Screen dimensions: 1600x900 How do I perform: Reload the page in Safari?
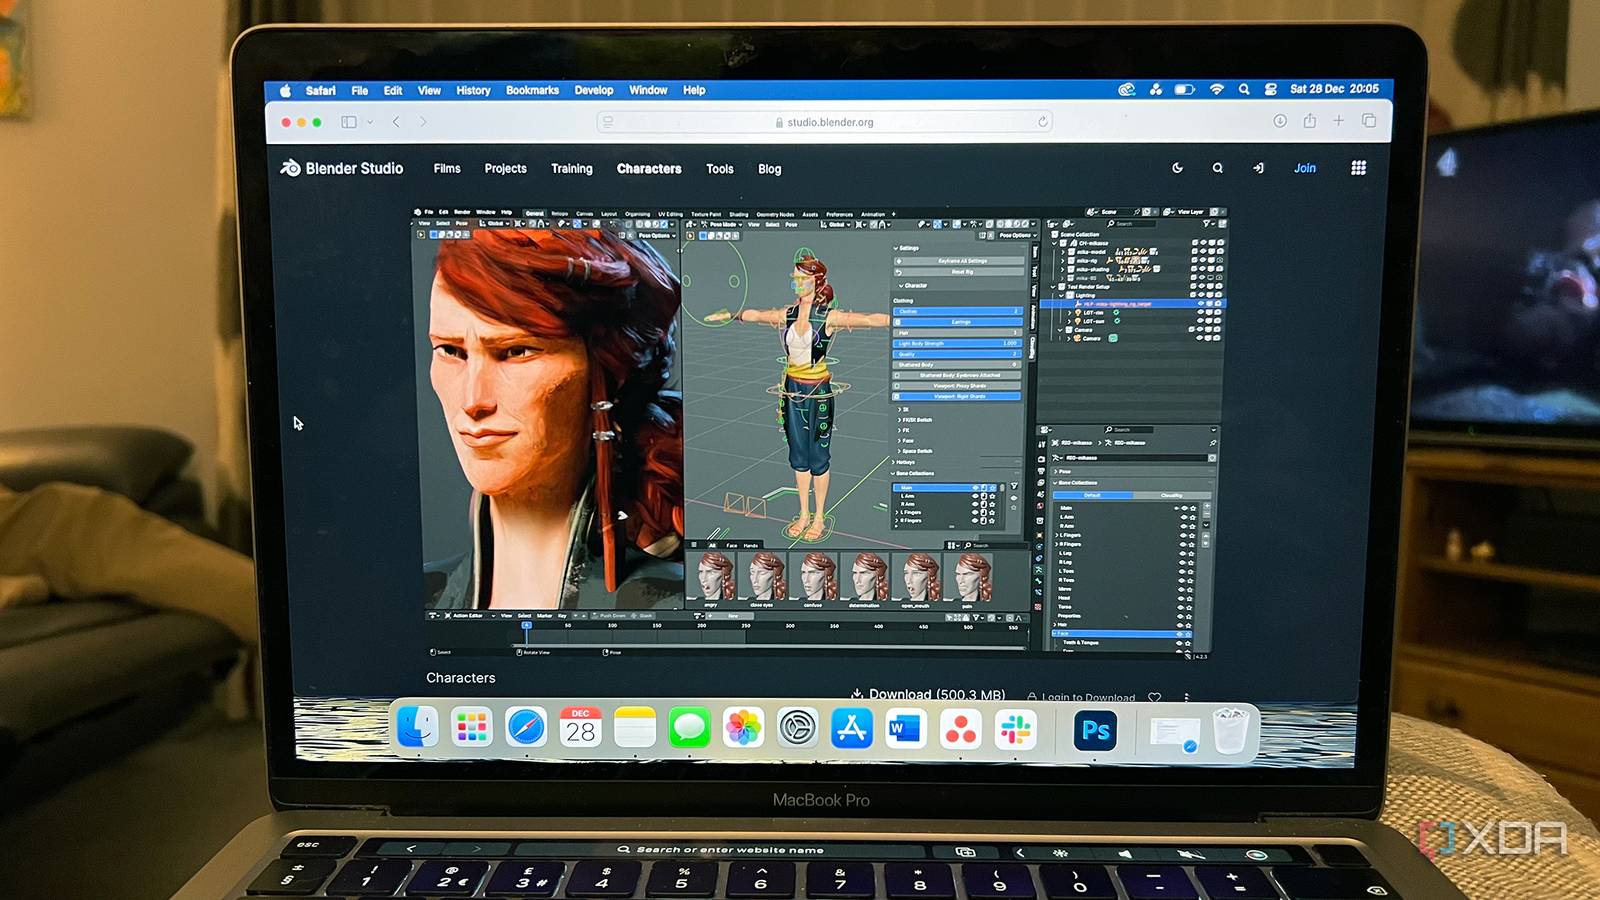1042,122
